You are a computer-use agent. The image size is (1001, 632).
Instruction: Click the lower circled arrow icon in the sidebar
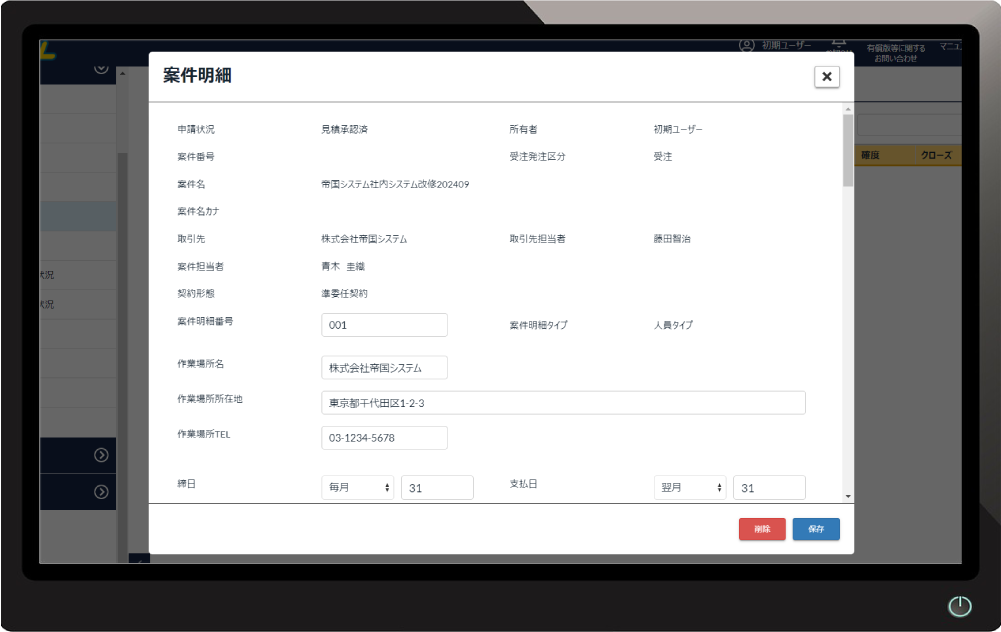tap(101, 491)
